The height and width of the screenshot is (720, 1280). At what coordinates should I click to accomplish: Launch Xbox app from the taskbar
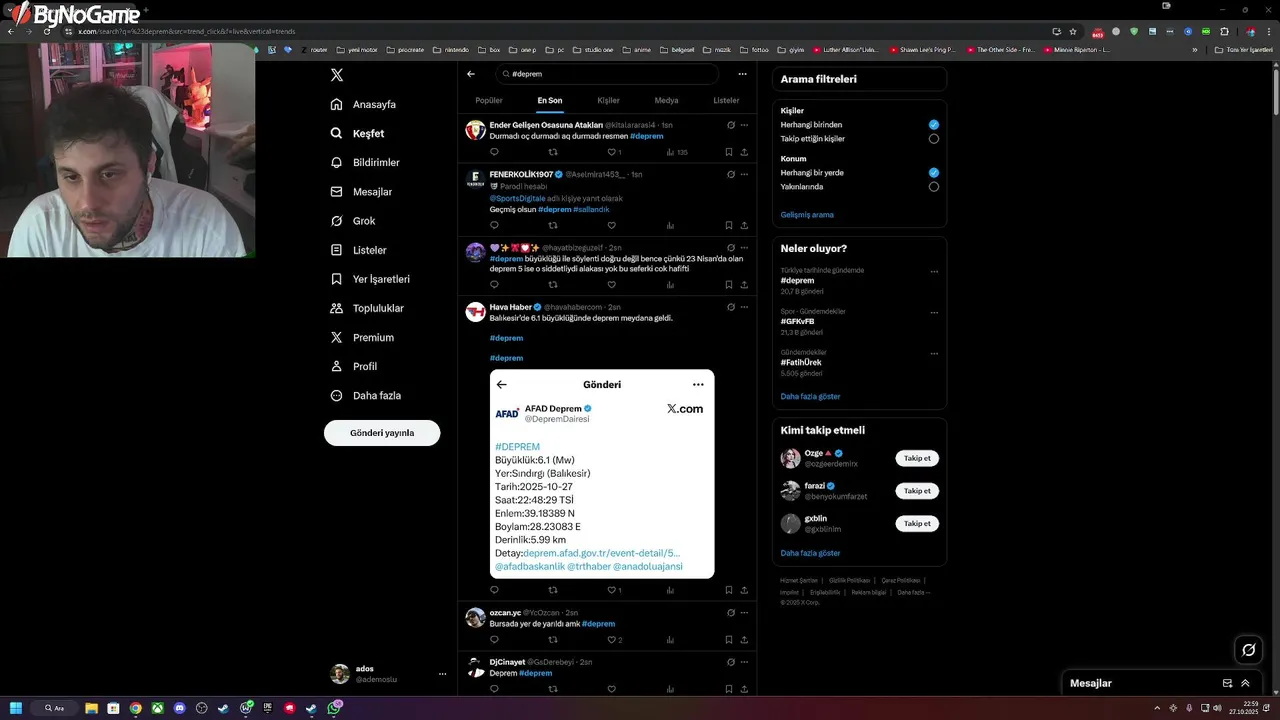(158, 708)
